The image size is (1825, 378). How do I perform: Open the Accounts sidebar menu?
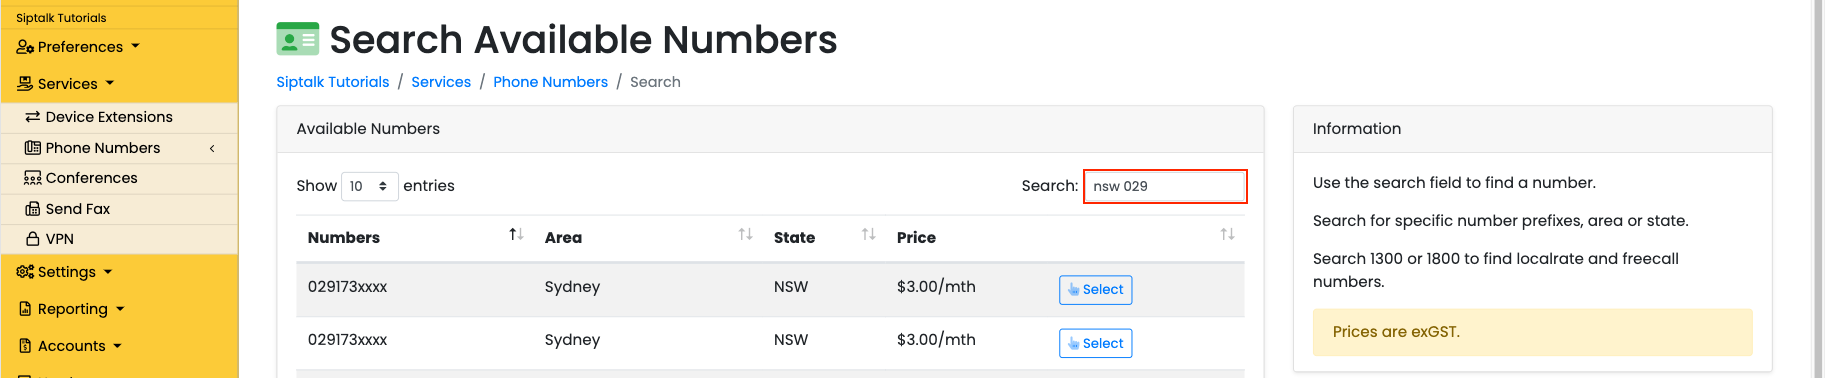click(x=69, y=346)
